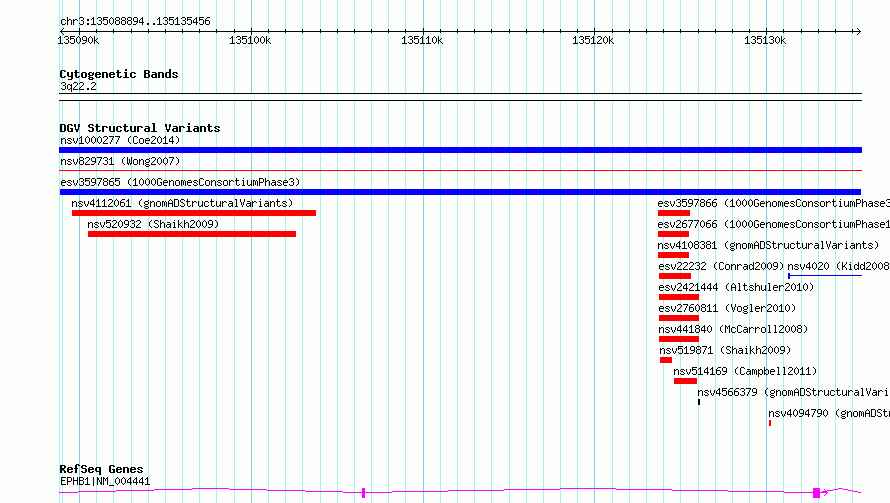Click the esv3597865 (1000GenomesConsortiumPhase3) label
The width and height of the screenshot is (890, 503).
[x=180, y=182]
